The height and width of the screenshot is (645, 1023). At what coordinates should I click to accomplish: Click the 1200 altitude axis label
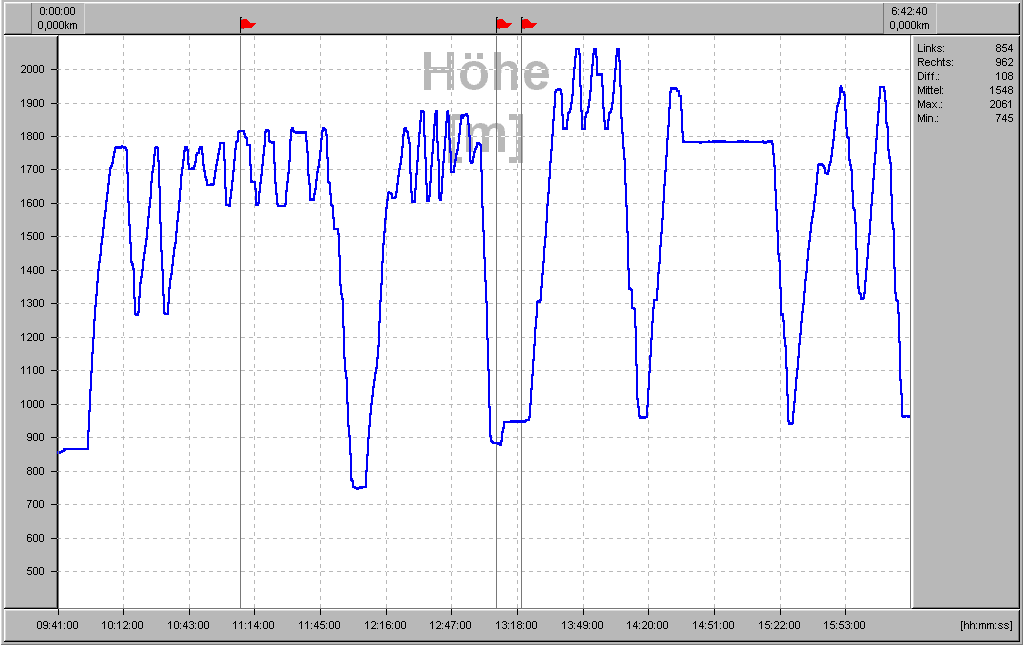point(33,337)
